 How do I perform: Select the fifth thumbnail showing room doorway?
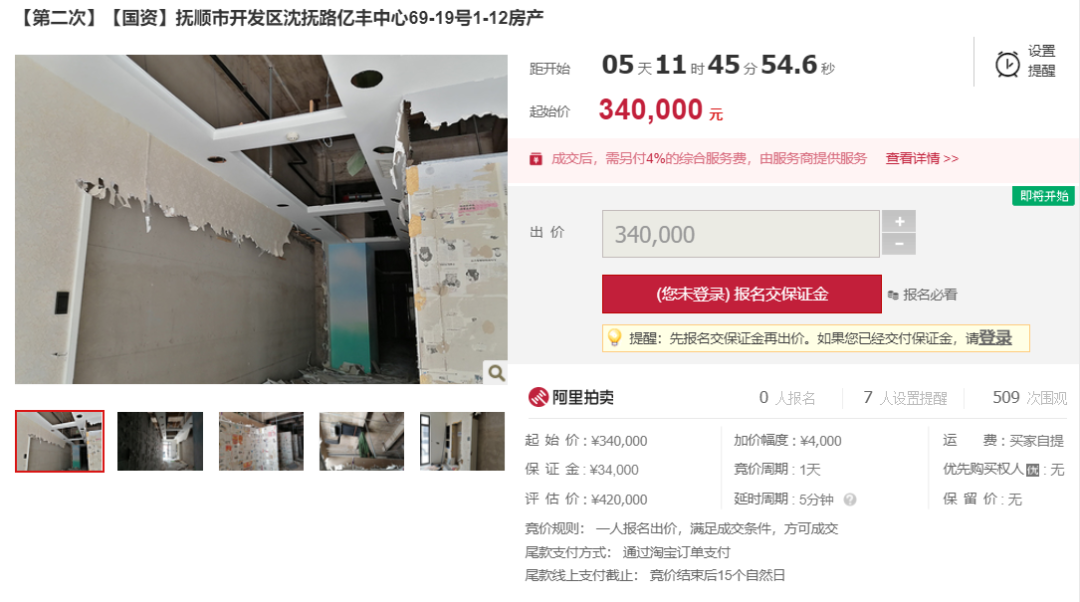(462, 442)
